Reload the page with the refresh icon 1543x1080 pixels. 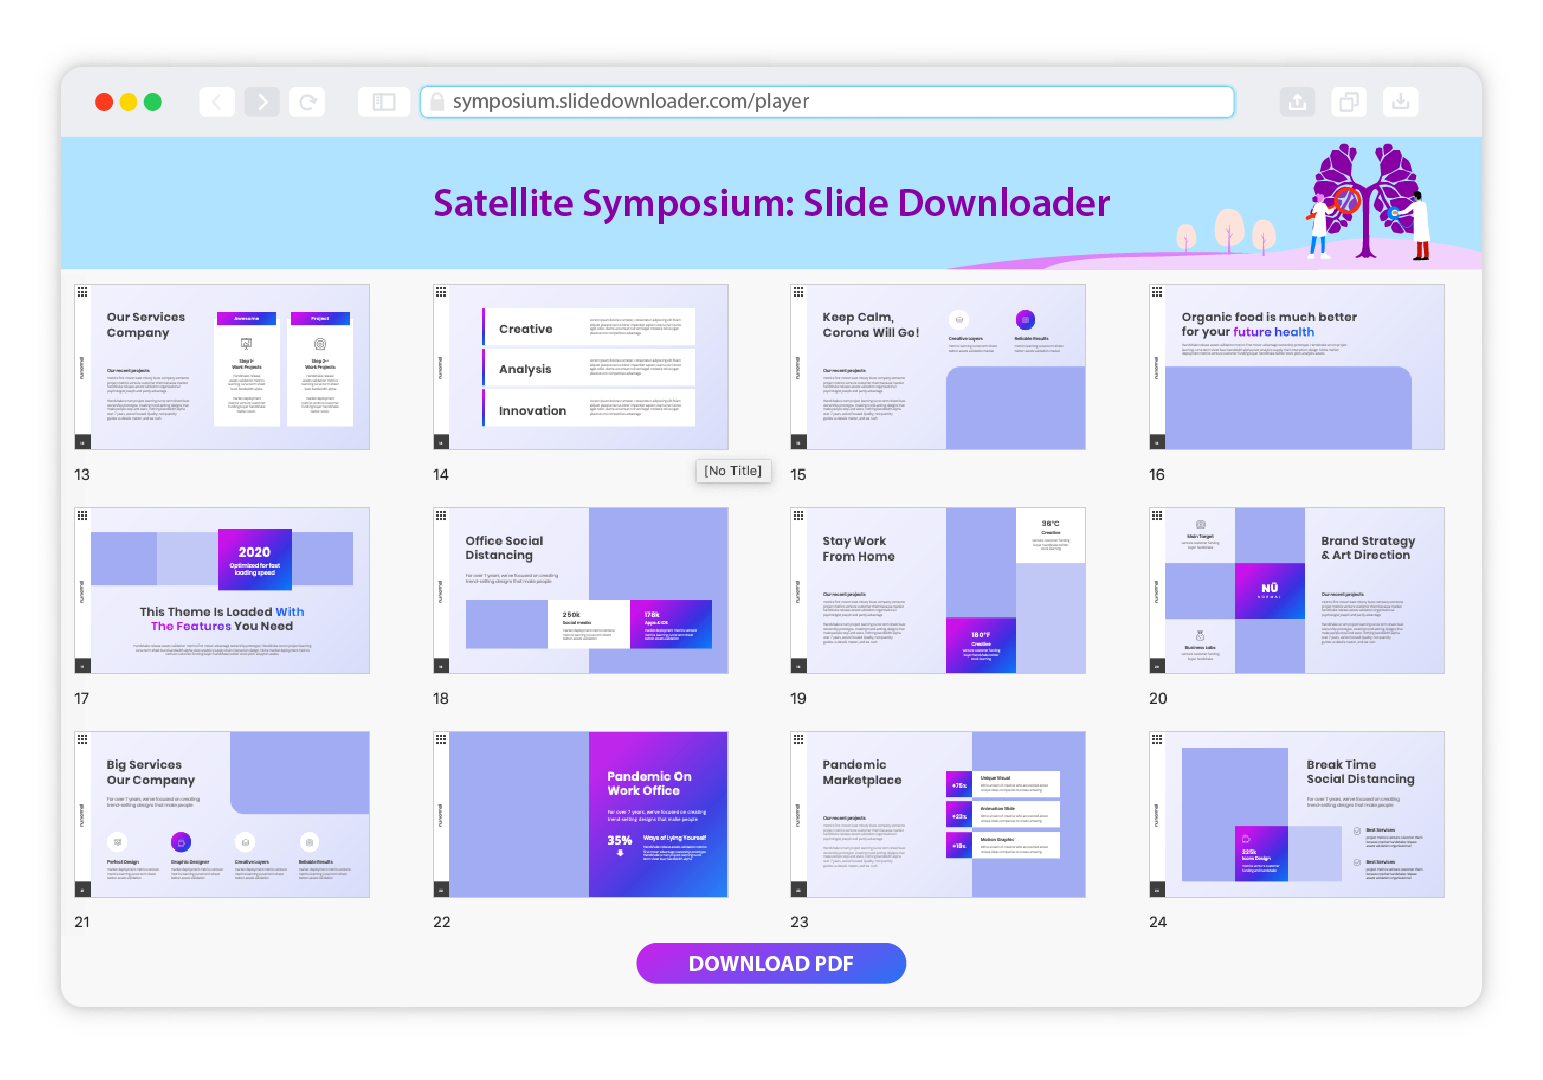tap(308, 102)
